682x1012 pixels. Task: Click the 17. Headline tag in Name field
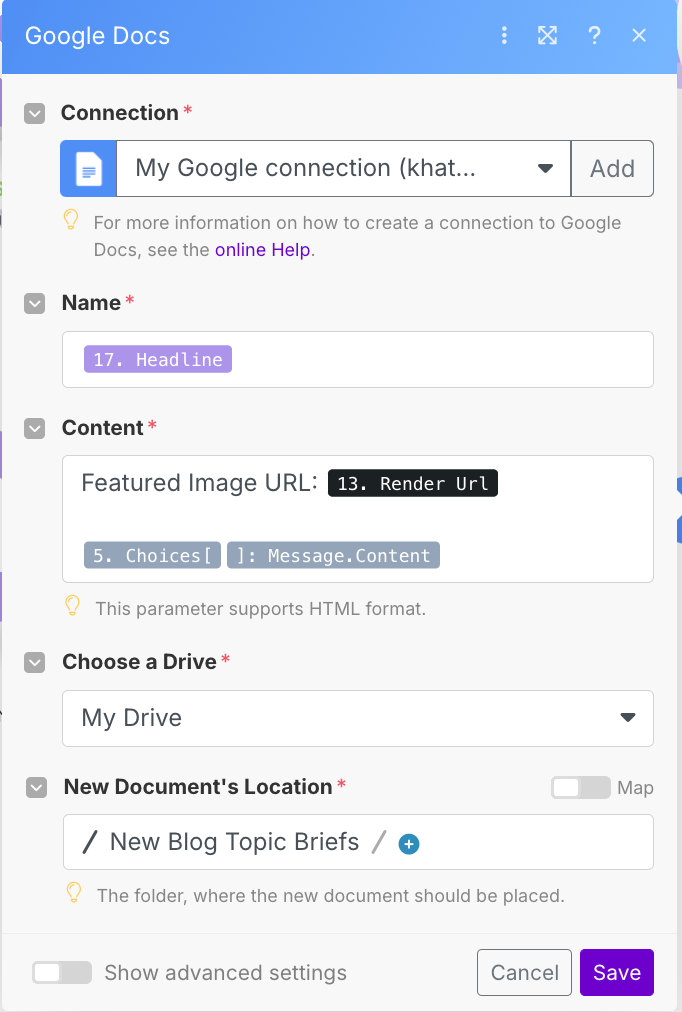[158, 360]
